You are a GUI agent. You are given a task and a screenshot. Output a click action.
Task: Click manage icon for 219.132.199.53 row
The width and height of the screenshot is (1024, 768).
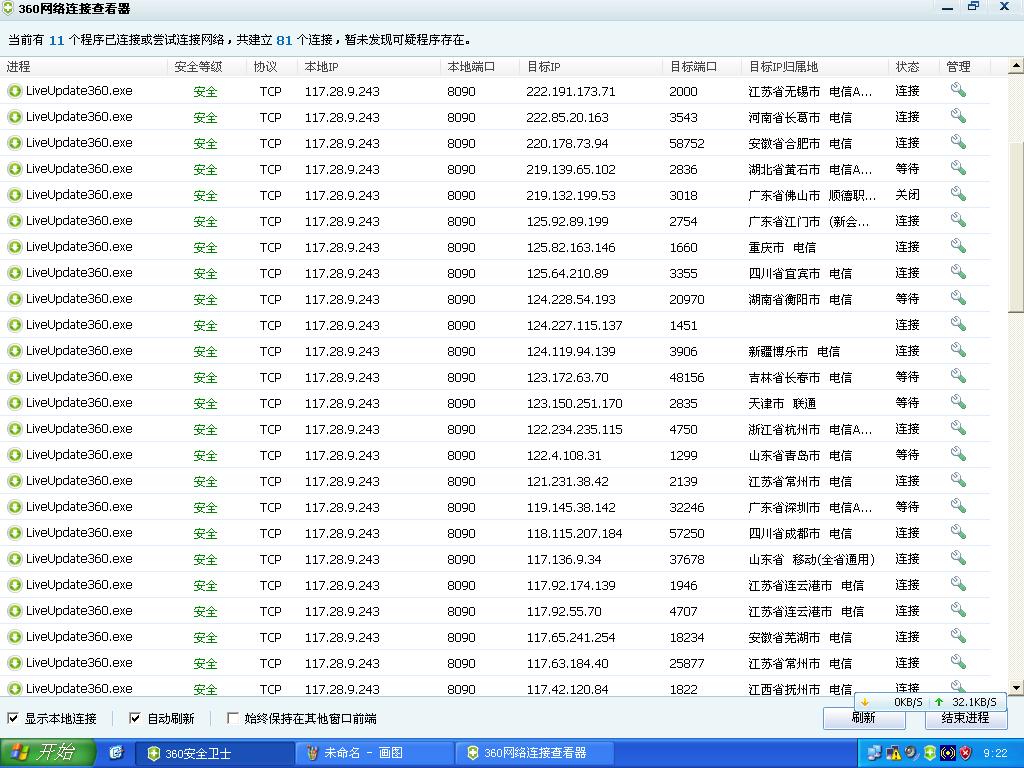(x=958, y=194)
